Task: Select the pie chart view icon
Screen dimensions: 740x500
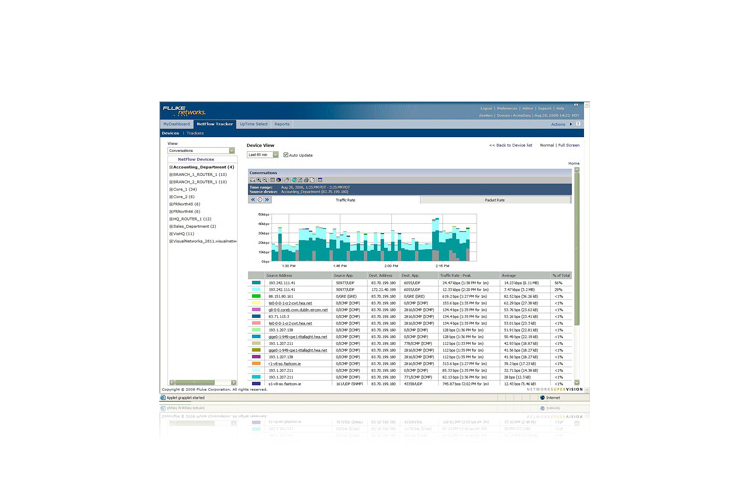Action: 279,180
